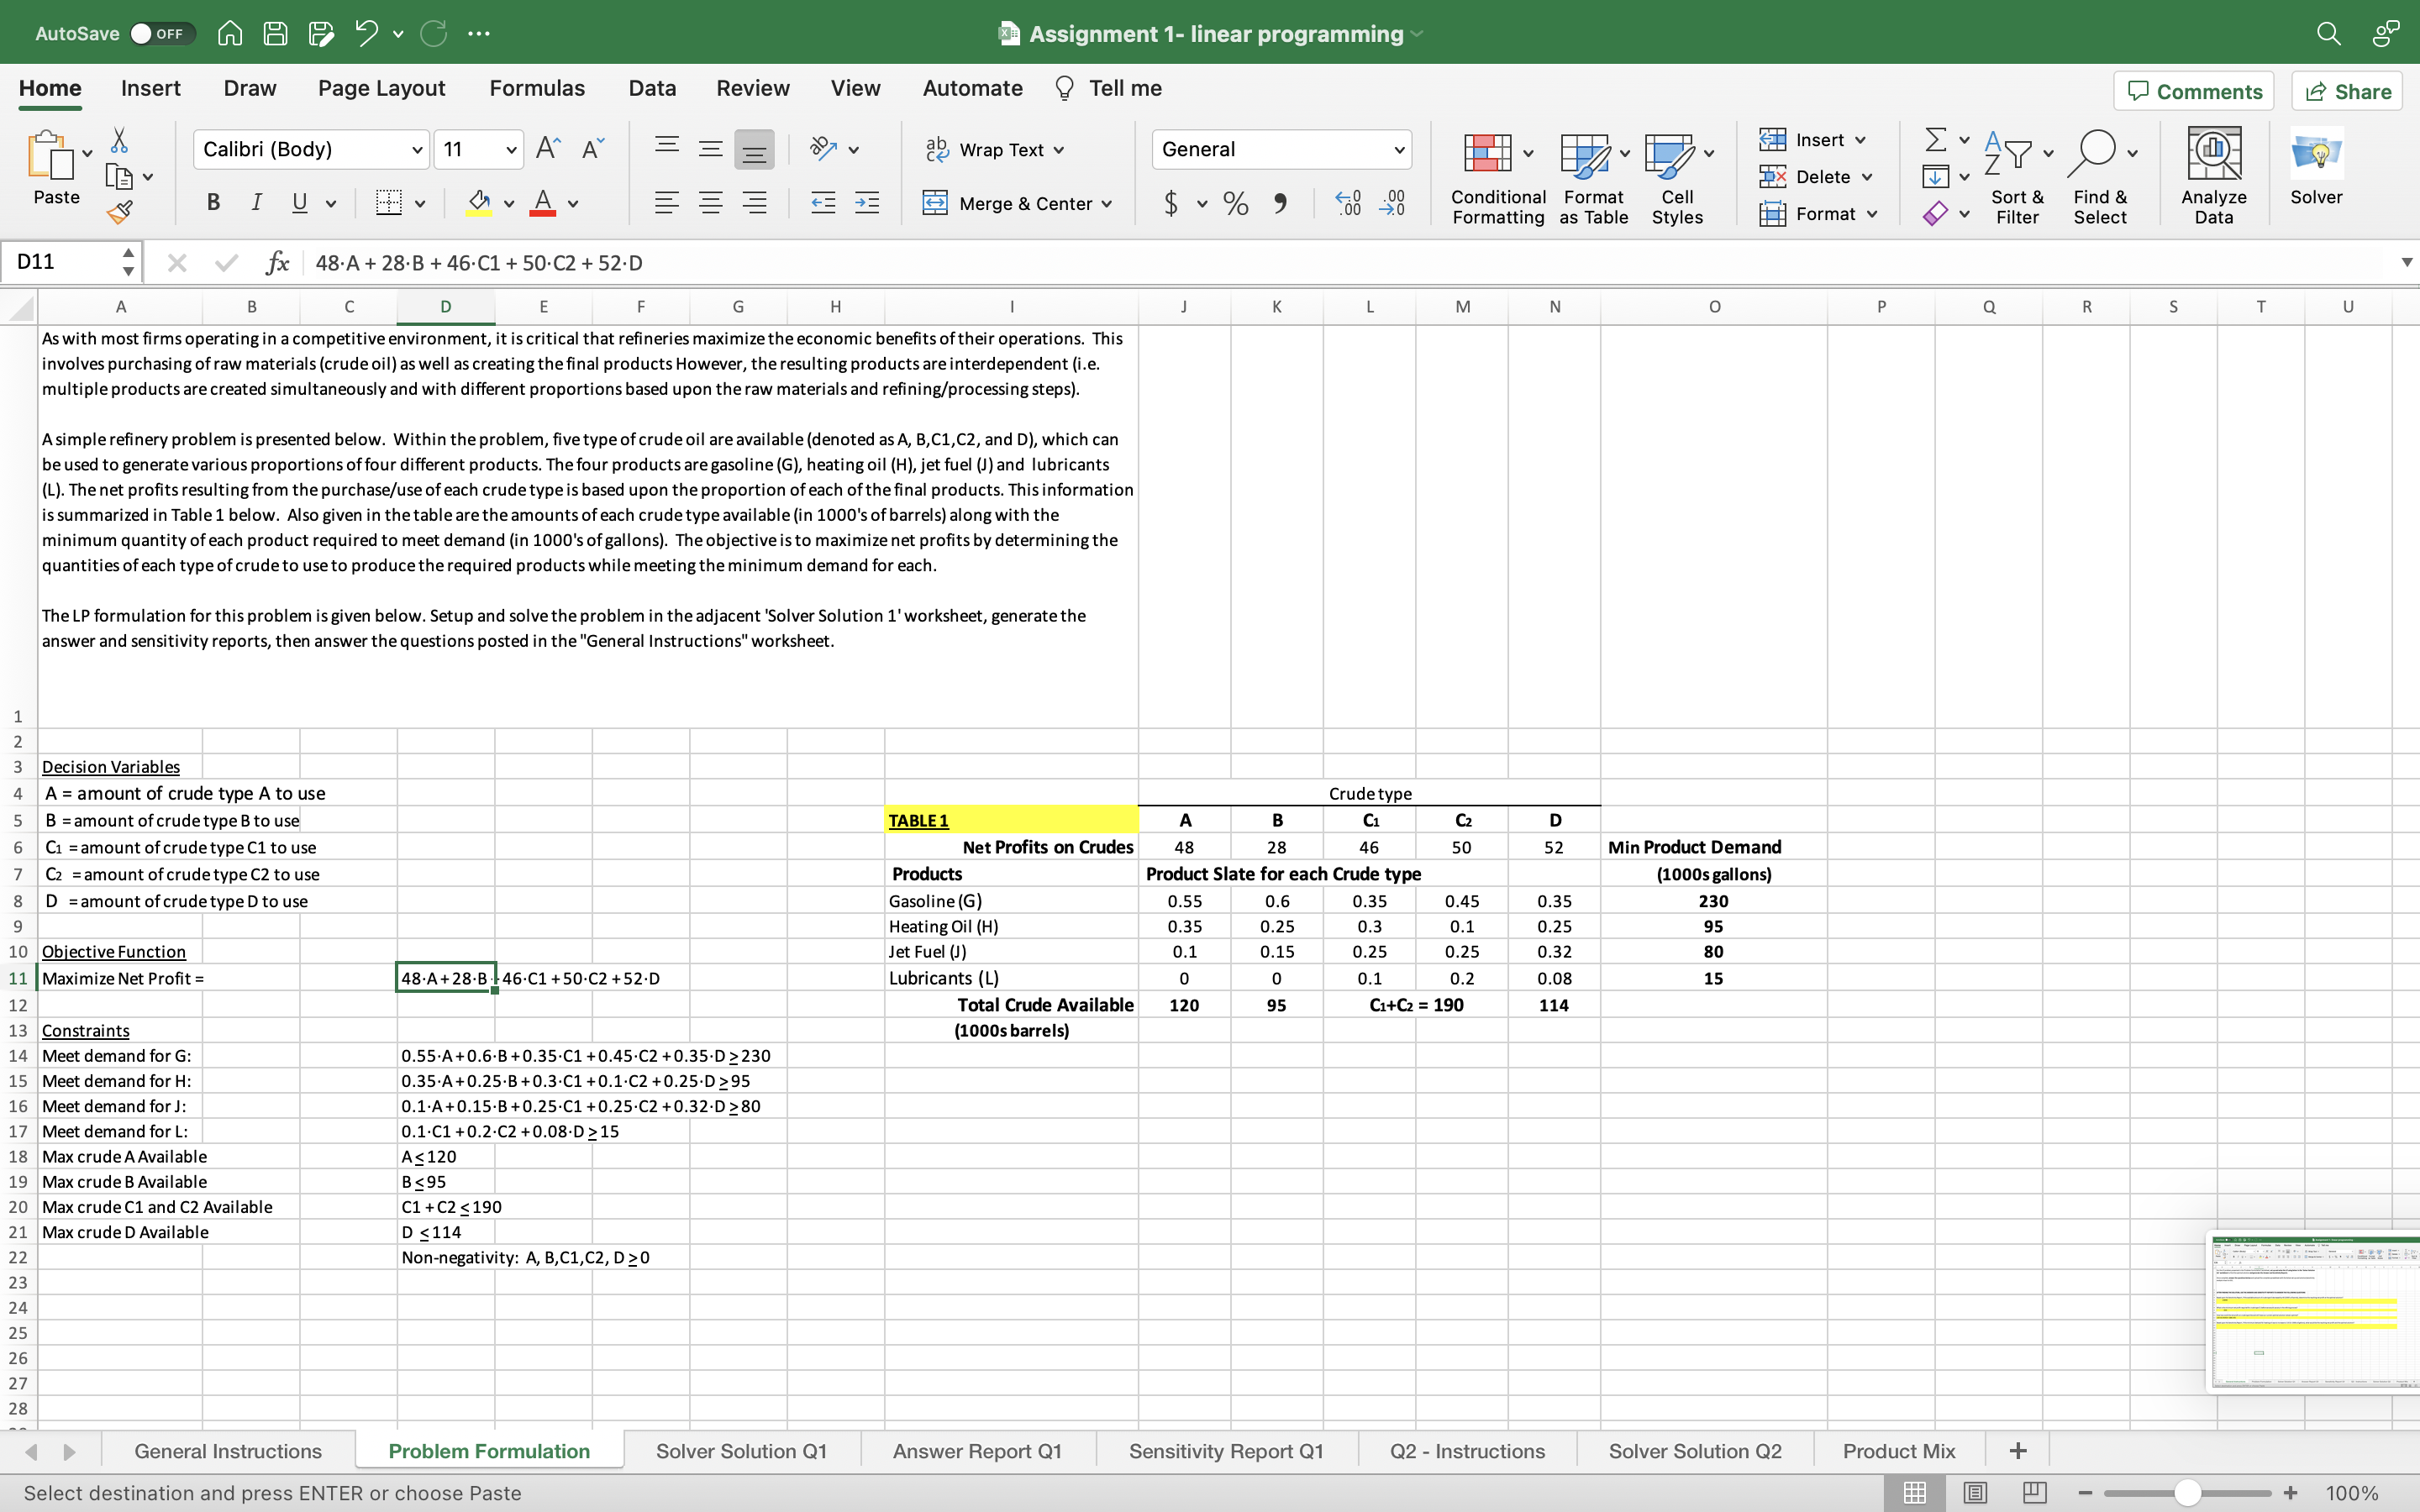Open the Solver Solution Q1 sheet
2420x1512 pixels.
click(741, 1450)
